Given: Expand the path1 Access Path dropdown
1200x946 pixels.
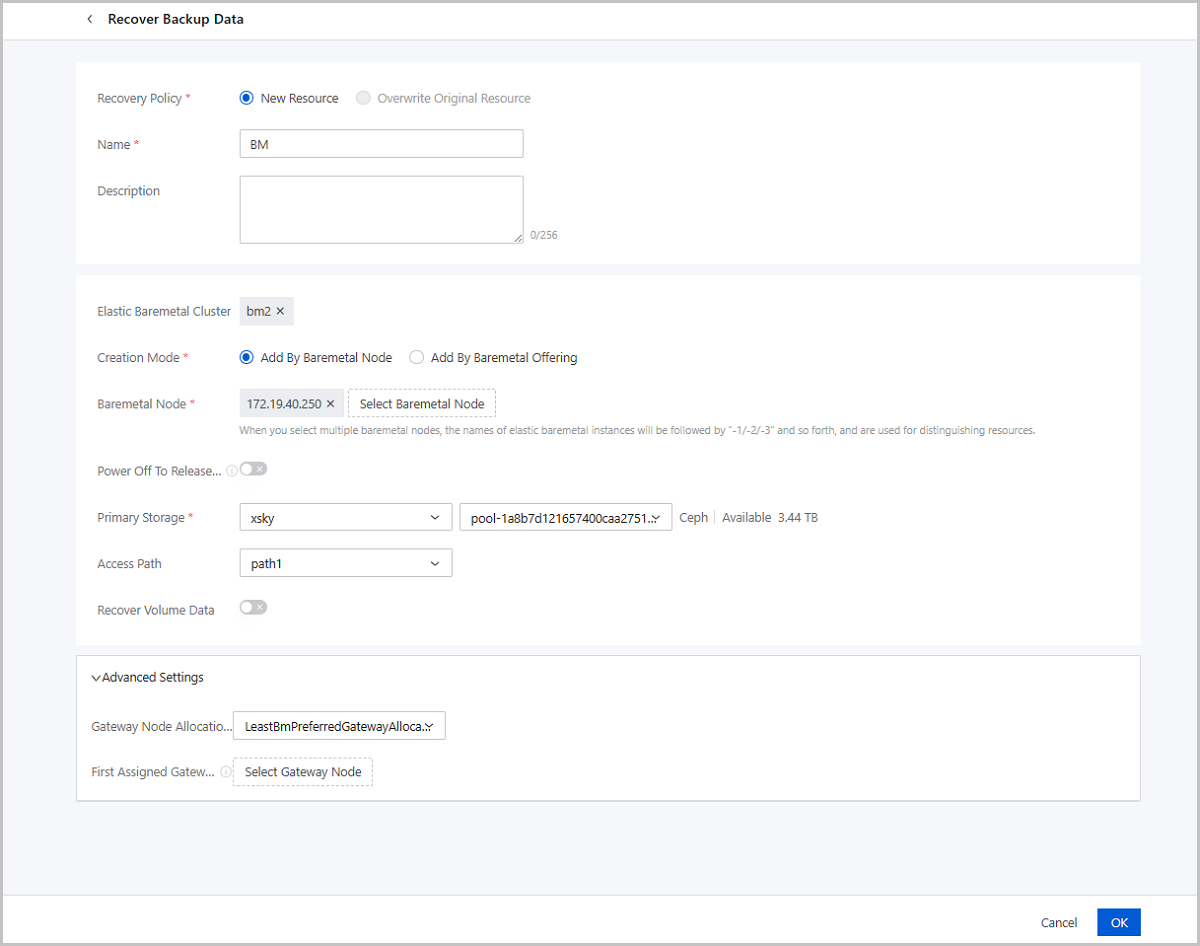Looking at the screenshot, I should [x=346, y=563].
